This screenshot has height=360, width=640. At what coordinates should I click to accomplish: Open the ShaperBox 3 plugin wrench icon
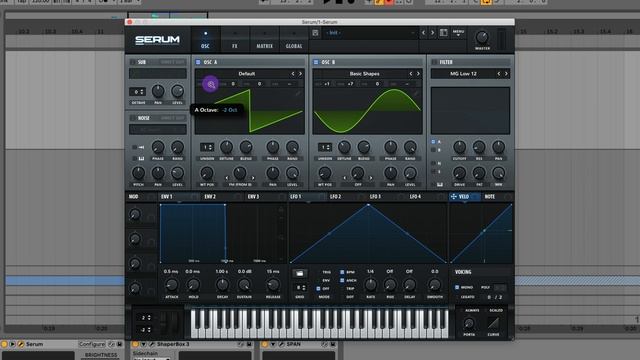click(x=152, y=344)
